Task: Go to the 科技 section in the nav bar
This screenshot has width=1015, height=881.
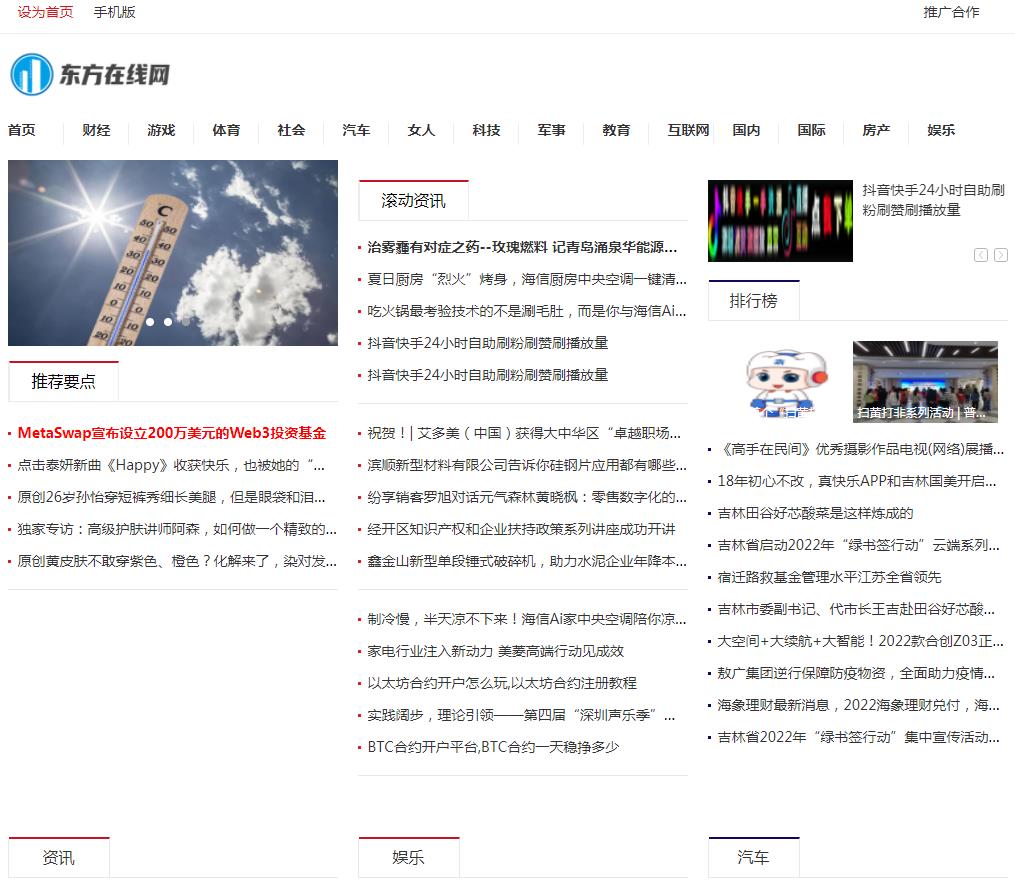Action: coord(486,130)
